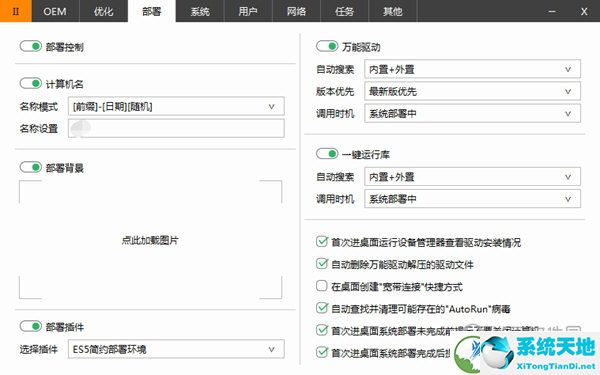Toggle 首次进桌面系统部署完成后 checkbox
This screenshot has height=375, width=600.
coord(322,352)
